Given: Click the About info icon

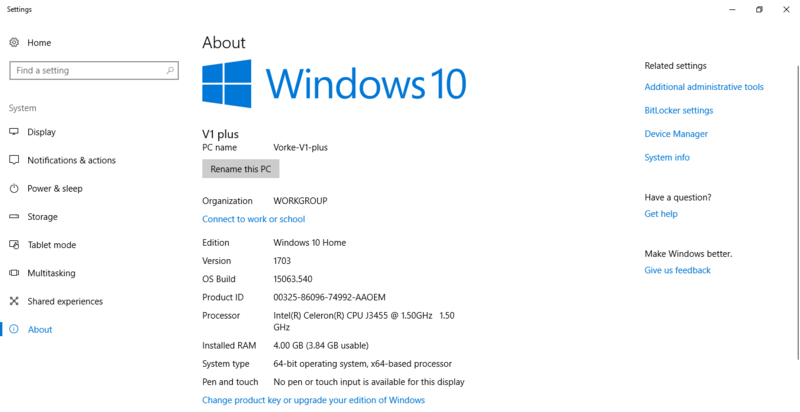Looking at the screenshot, I should 14,329.
